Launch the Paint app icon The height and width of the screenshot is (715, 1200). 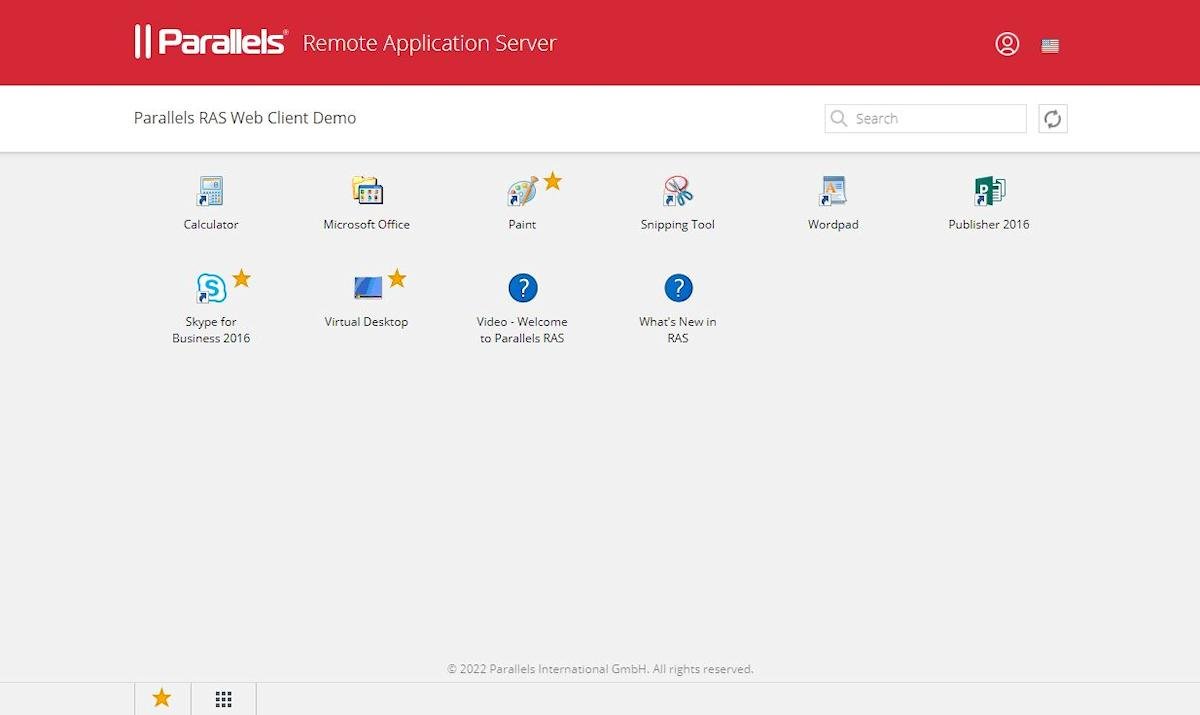pos(522,191)
